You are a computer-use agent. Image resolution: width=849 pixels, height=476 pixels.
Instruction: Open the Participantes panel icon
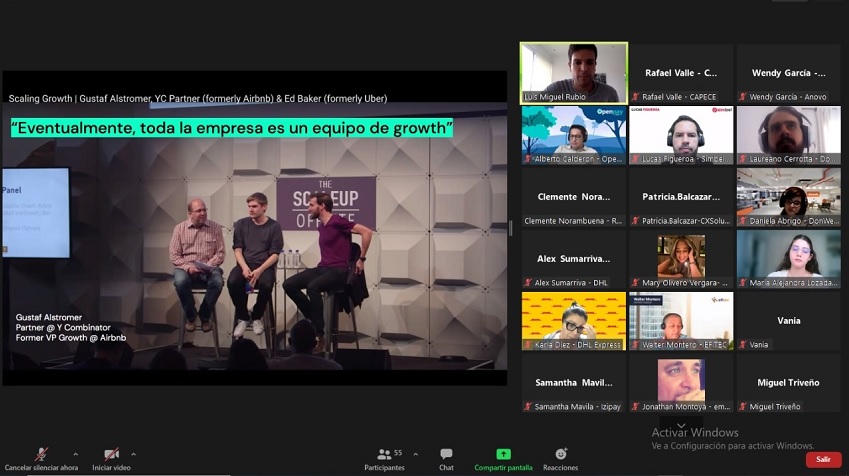coord(384,454)
